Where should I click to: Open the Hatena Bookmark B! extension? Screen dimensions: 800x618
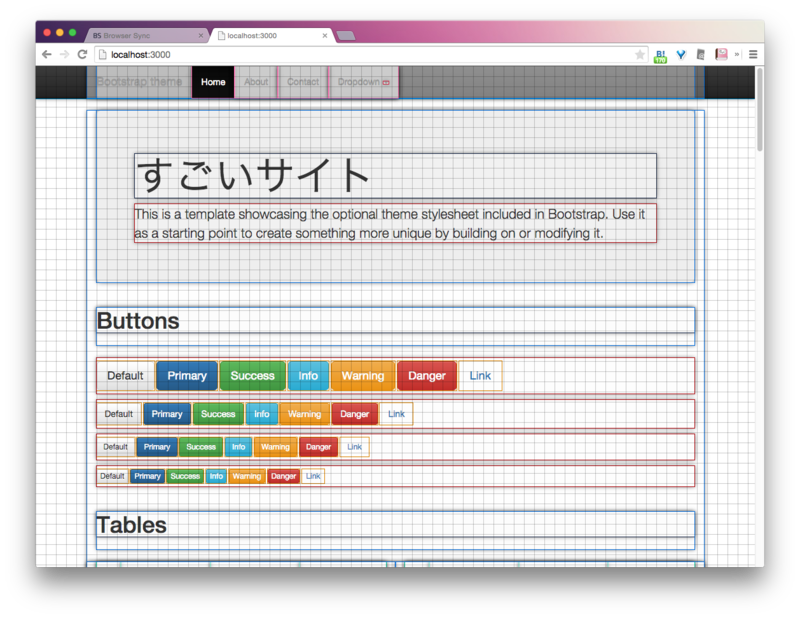pyautogui.click(x=660, y=56)
